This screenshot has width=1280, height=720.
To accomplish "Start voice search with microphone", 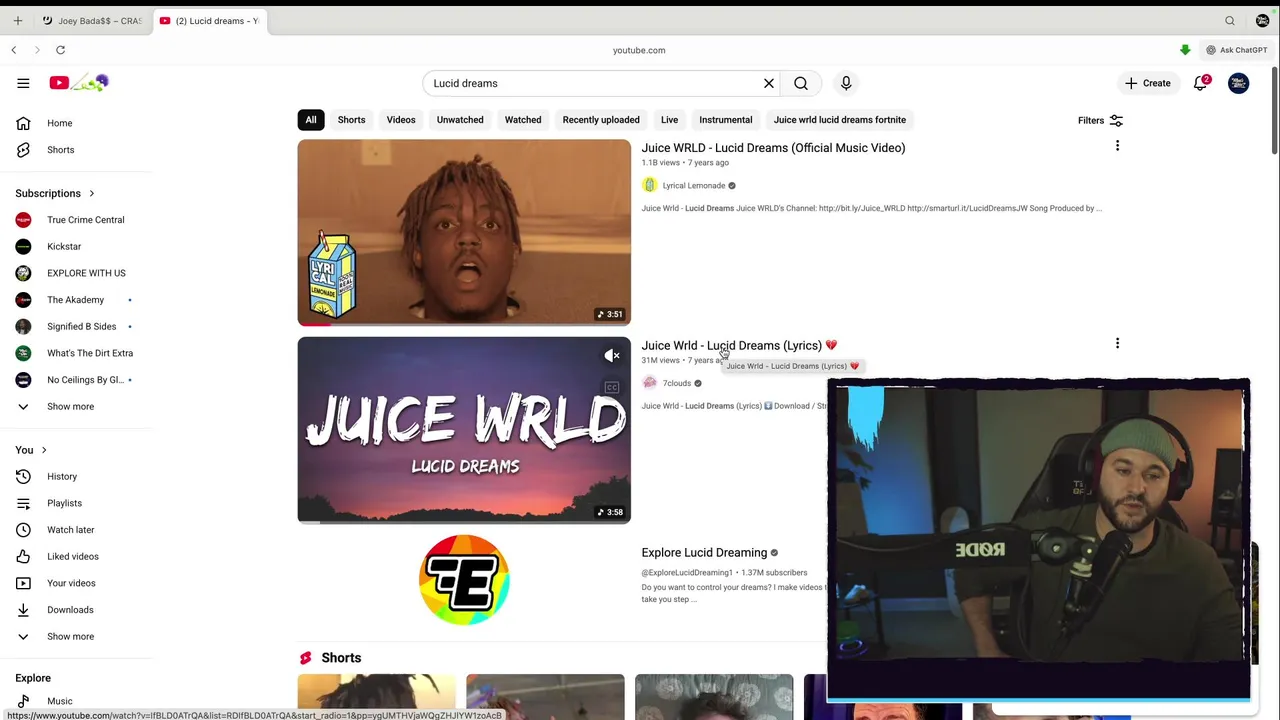I will tap(846, 83).
